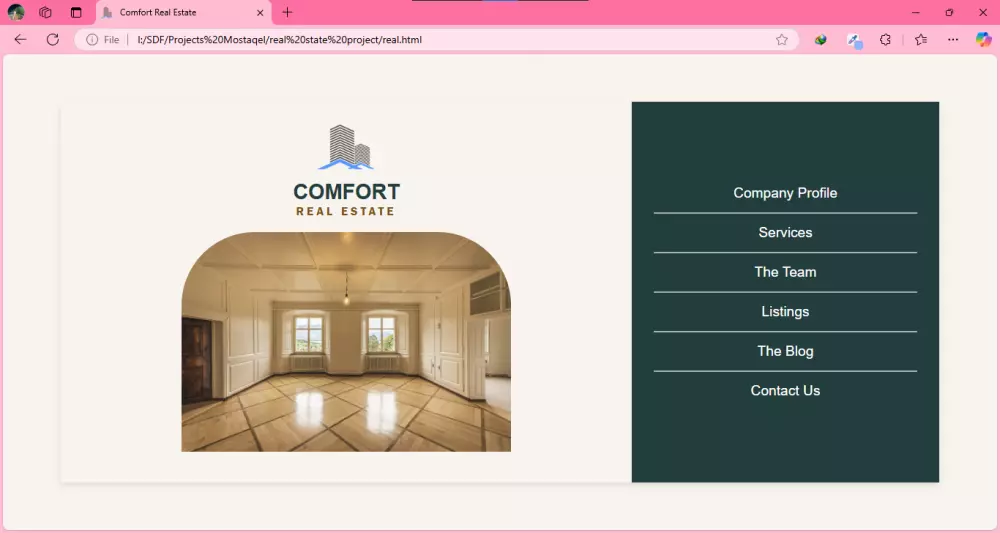The width and height of the screenshot is (1000, 533).
Task: Close the Comfort Real Estate tab
Action: tap(260, 12)
